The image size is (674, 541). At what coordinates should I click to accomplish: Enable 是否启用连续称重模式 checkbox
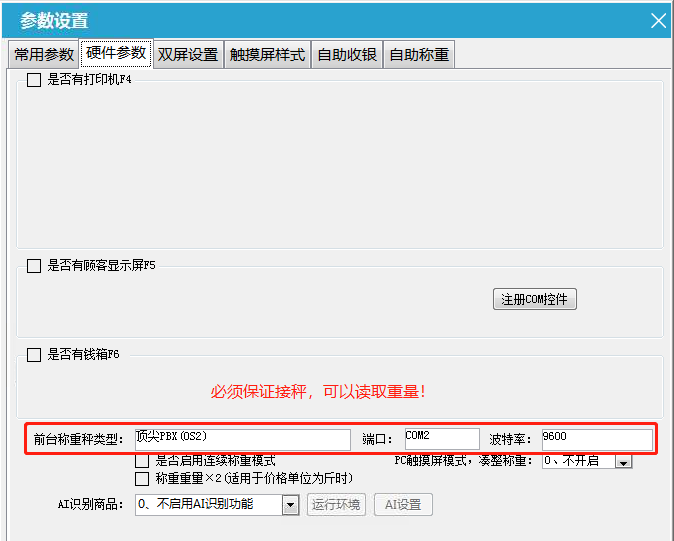coord(142,461)
